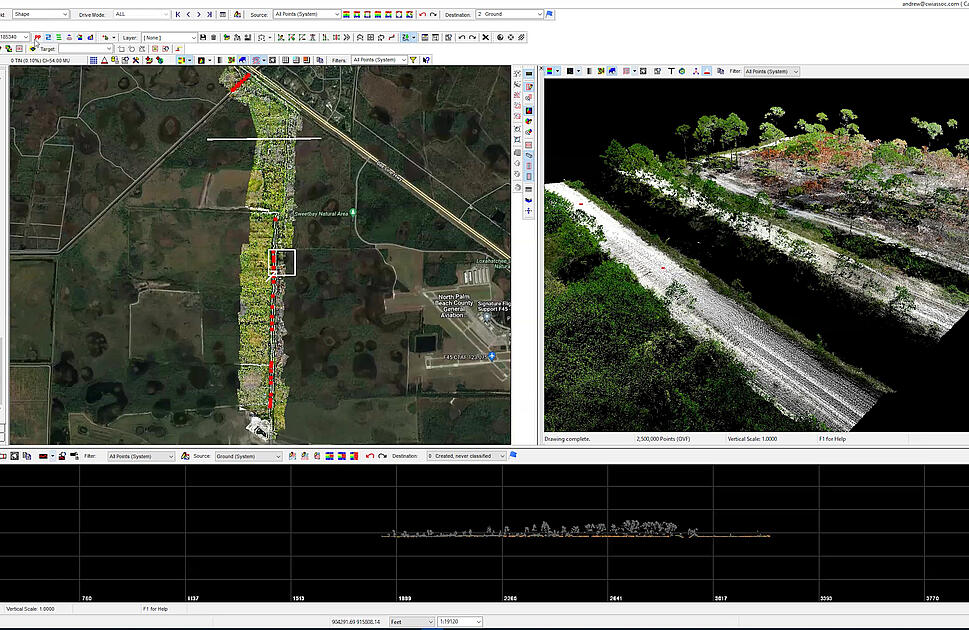Select the Text tool in the 3D view toolbar
Screen dimensions: 969x630
click(670, 71)
